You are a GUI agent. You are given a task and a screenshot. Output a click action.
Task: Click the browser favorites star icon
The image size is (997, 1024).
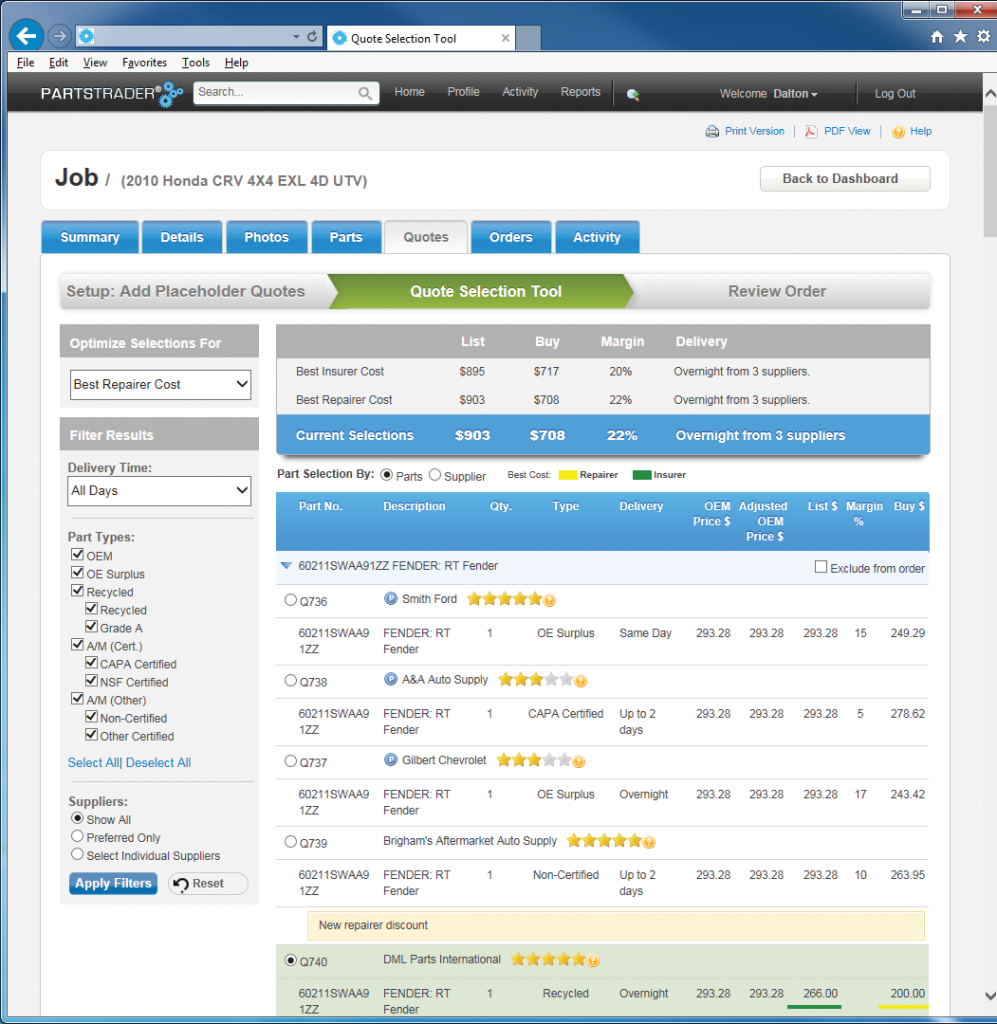[x=960, y=37]
